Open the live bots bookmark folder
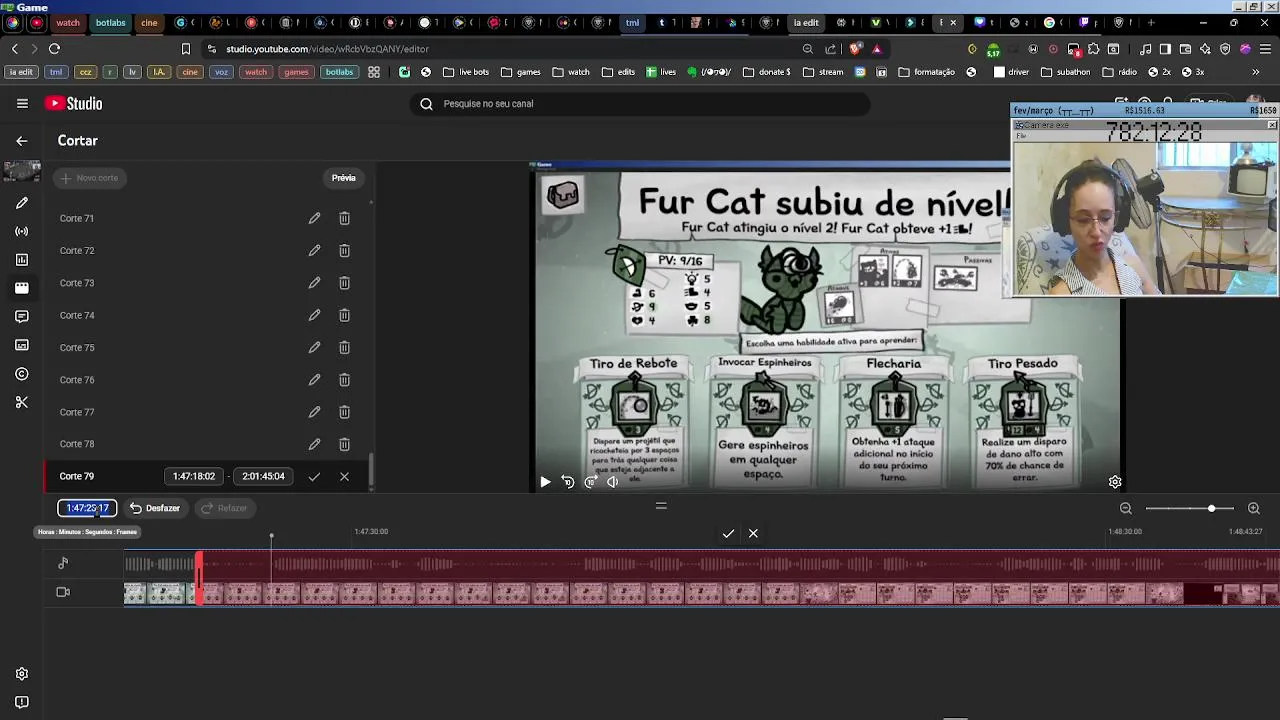 pos(466,72)
